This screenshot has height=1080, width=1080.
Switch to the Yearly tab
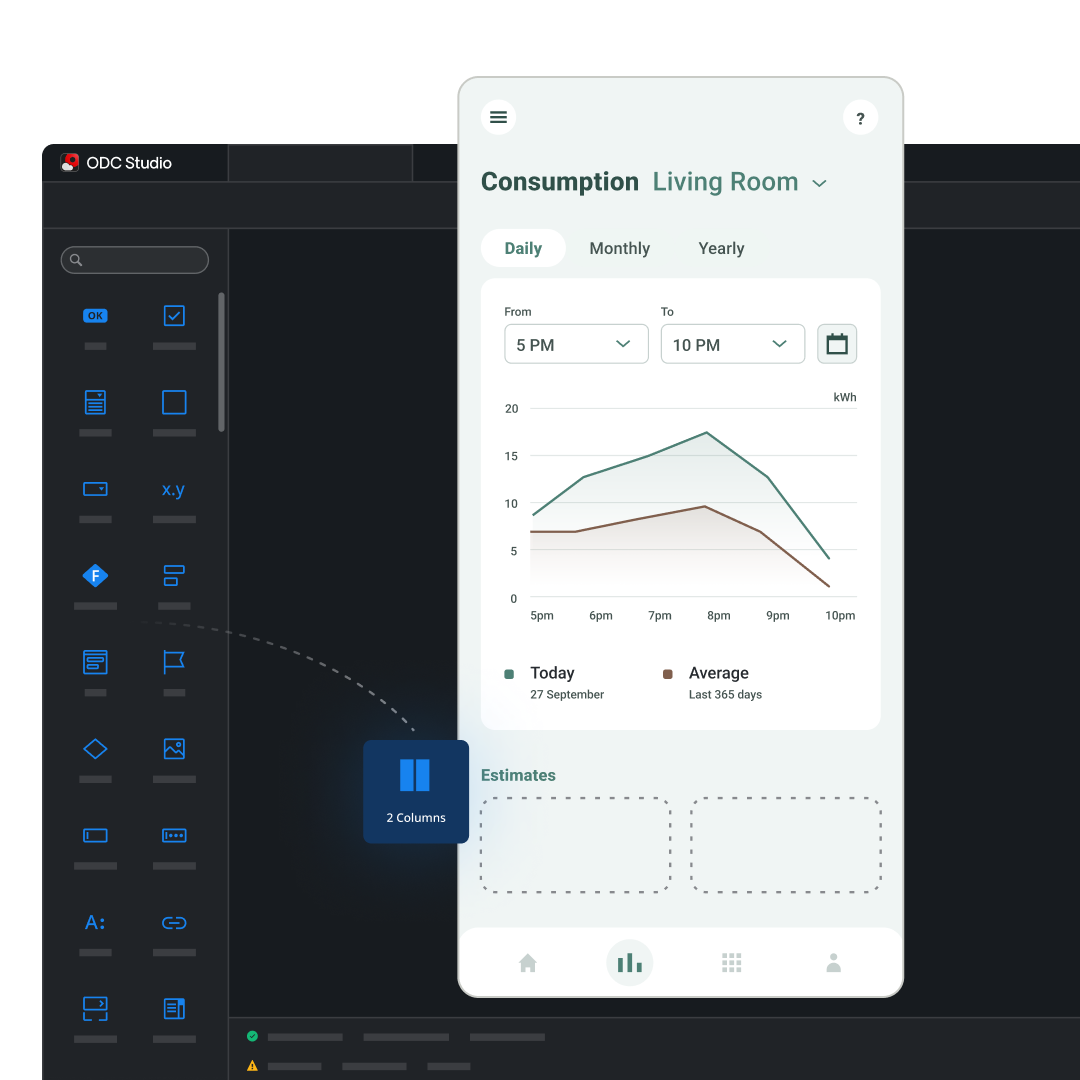point(721,249)
